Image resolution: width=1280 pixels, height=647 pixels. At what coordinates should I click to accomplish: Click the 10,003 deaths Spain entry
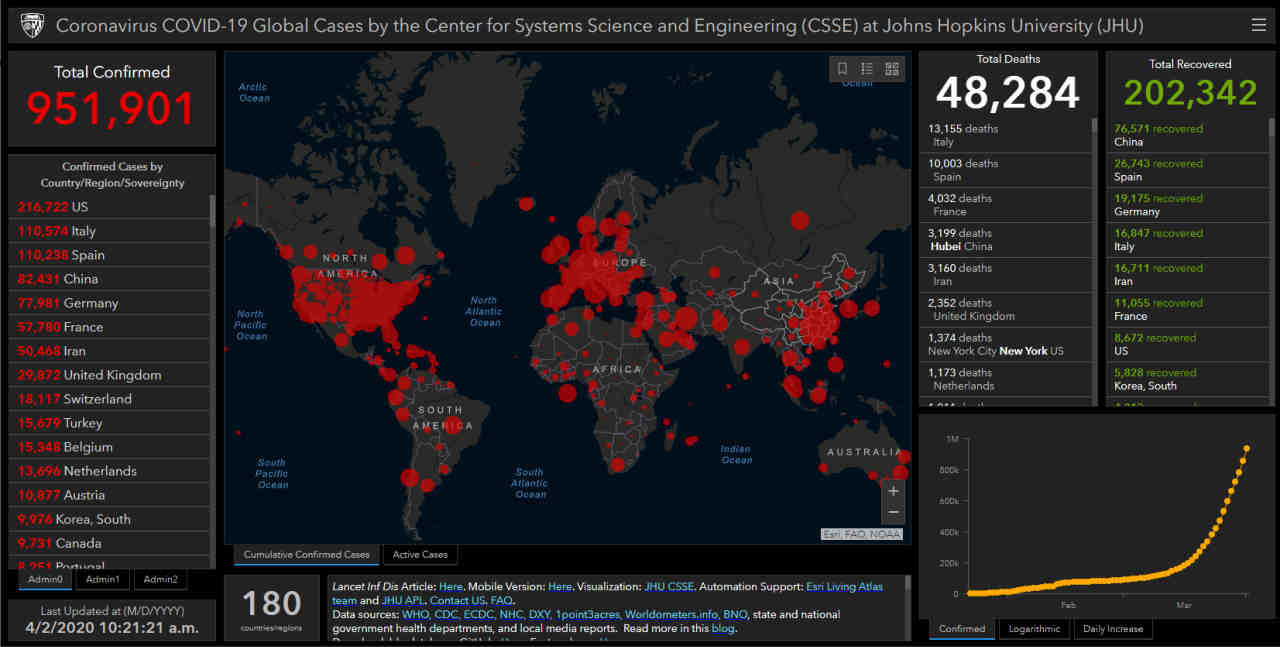pyautogui.click(x=1005, y=170)
